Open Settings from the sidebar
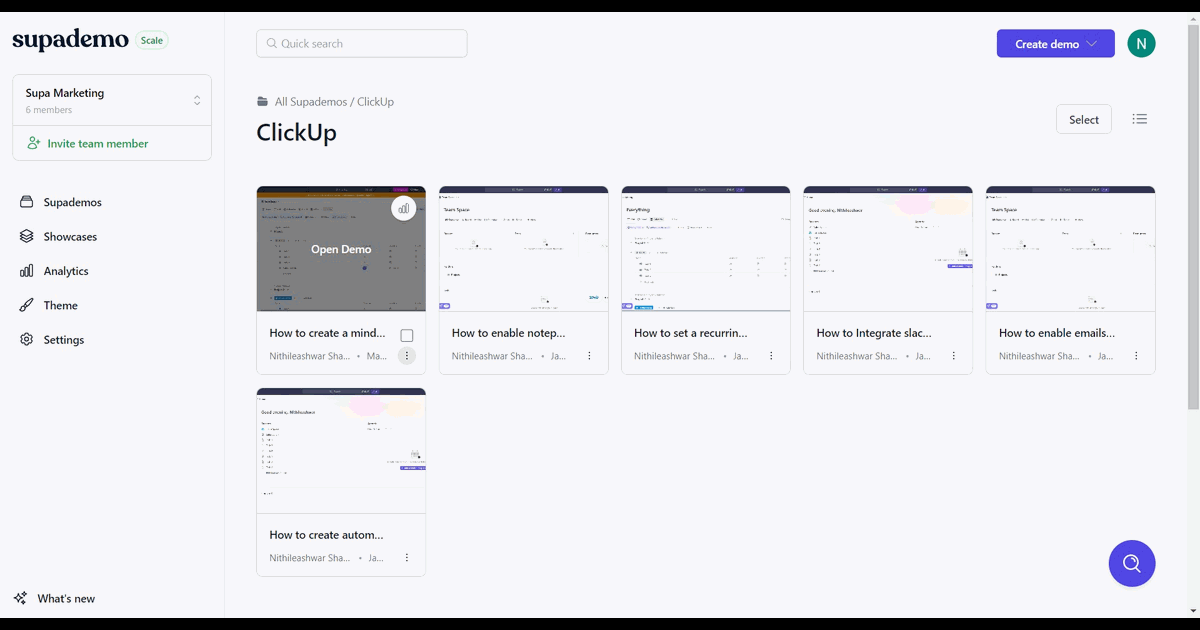This screenshot has height=630, width=1200. [x=64, y=340]
